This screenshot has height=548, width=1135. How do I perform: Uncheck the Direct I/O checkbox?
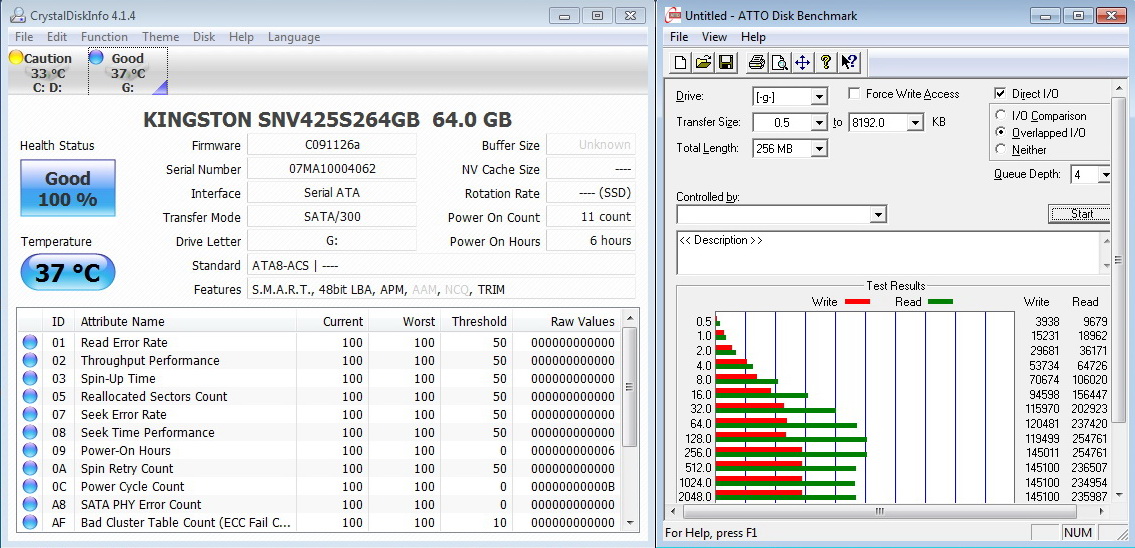[1001, 94]
